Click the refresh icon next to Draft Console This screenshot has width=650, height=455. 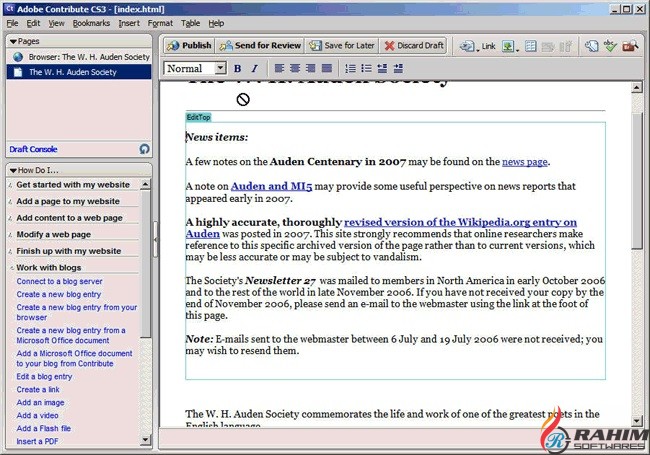click(144, 149)
